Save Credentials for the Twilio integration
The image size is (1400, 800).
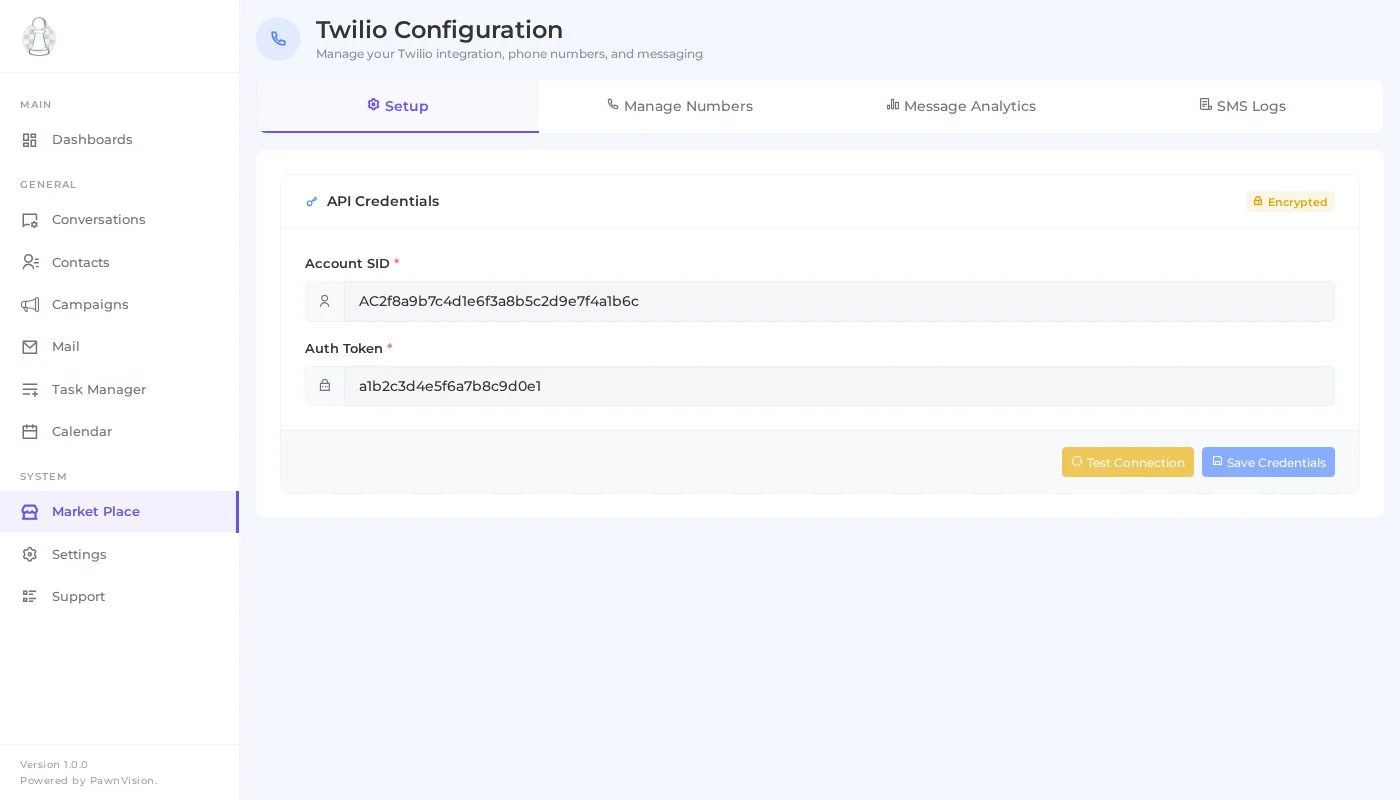pyautogui.click(x=1268, y=462)
